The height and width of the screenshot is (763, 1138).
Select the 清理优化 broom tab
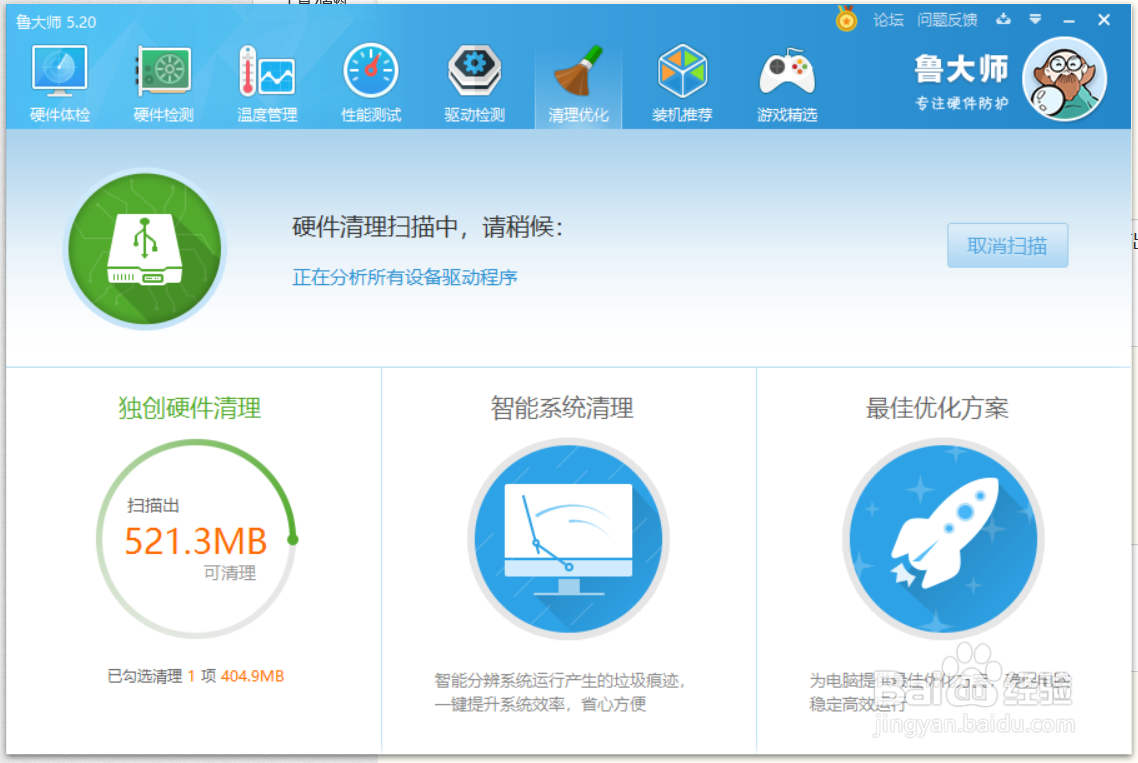[578, 84]
